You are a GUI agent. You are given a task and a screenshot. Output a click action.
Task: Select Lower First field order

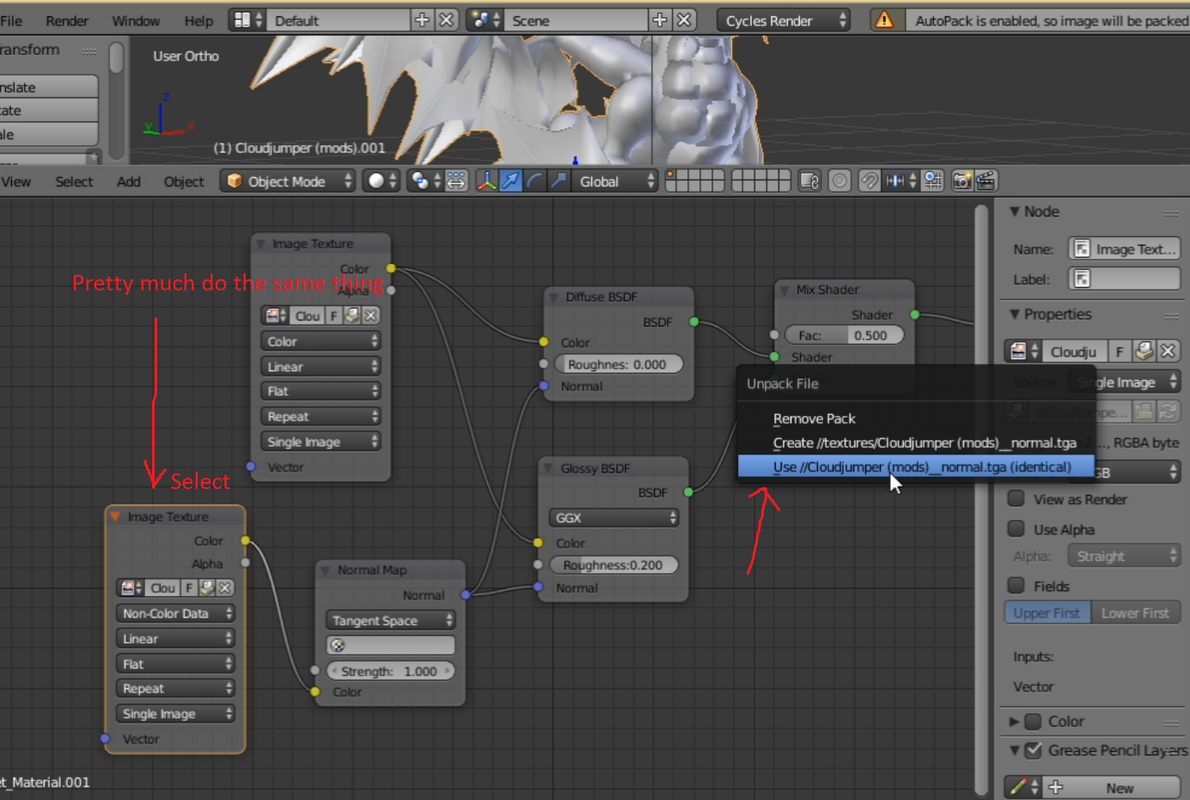[x=1135, y=613]
